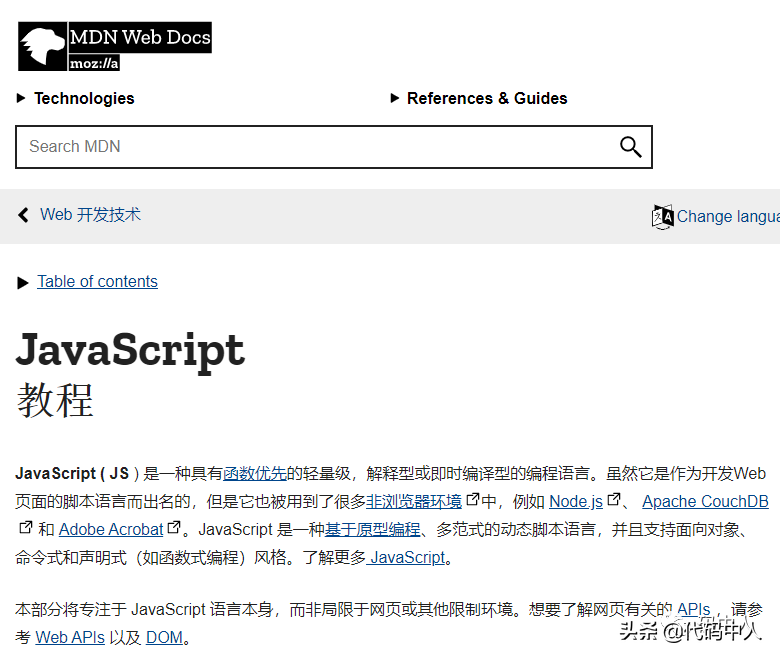
Task: Click the bold JavaScript ( JS ) text
Action: coord(77,473)
